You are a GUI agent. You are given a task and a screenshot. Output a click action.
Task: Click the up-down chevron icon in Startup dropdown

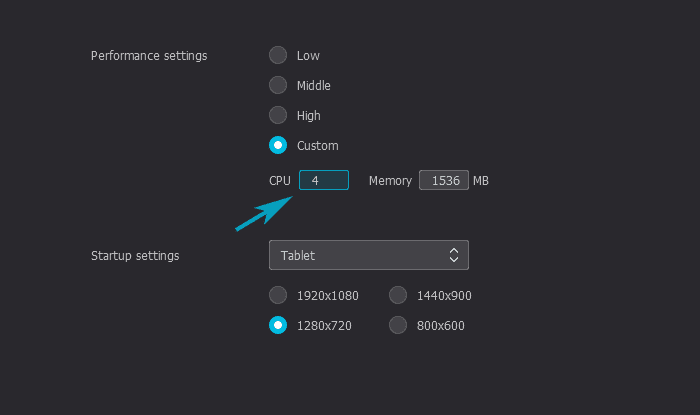point(454,255)
